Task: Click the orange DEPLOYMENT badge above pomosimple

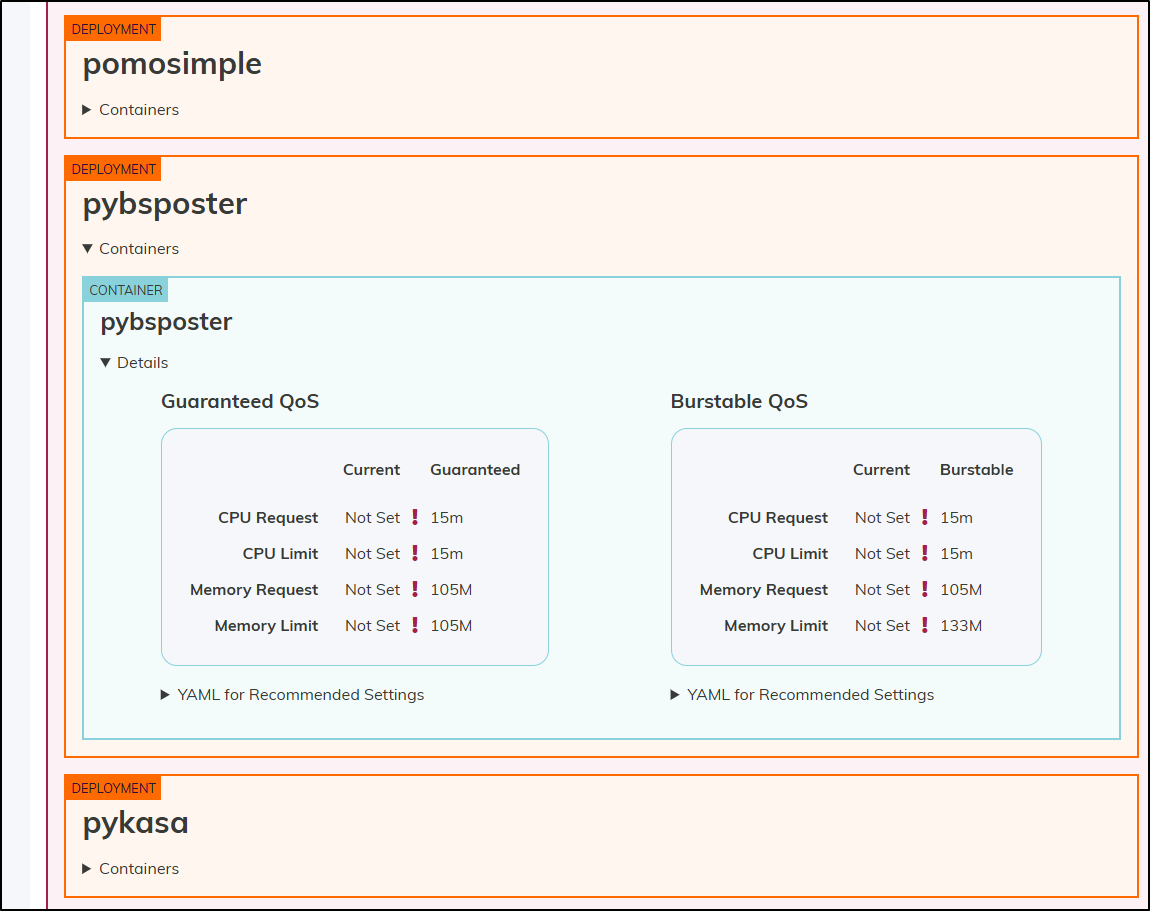Action: [x=113, y=29]
